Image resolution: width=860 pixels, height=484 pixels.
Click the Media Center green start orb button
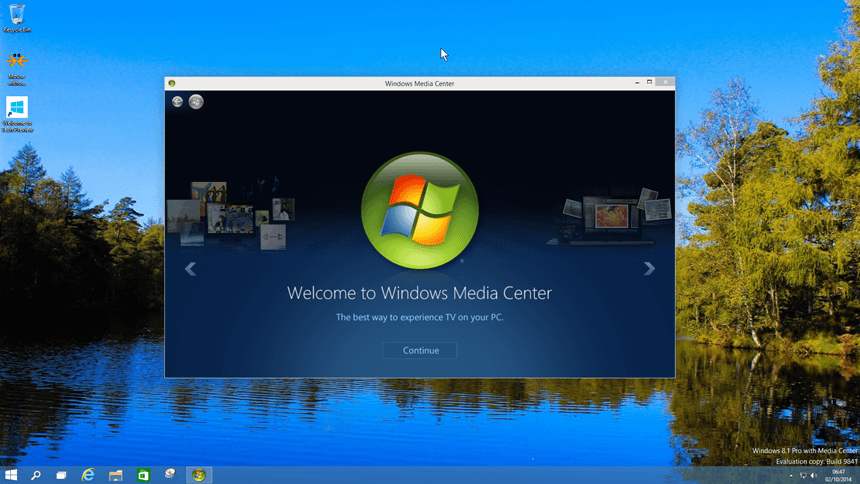tap(196, 102)
